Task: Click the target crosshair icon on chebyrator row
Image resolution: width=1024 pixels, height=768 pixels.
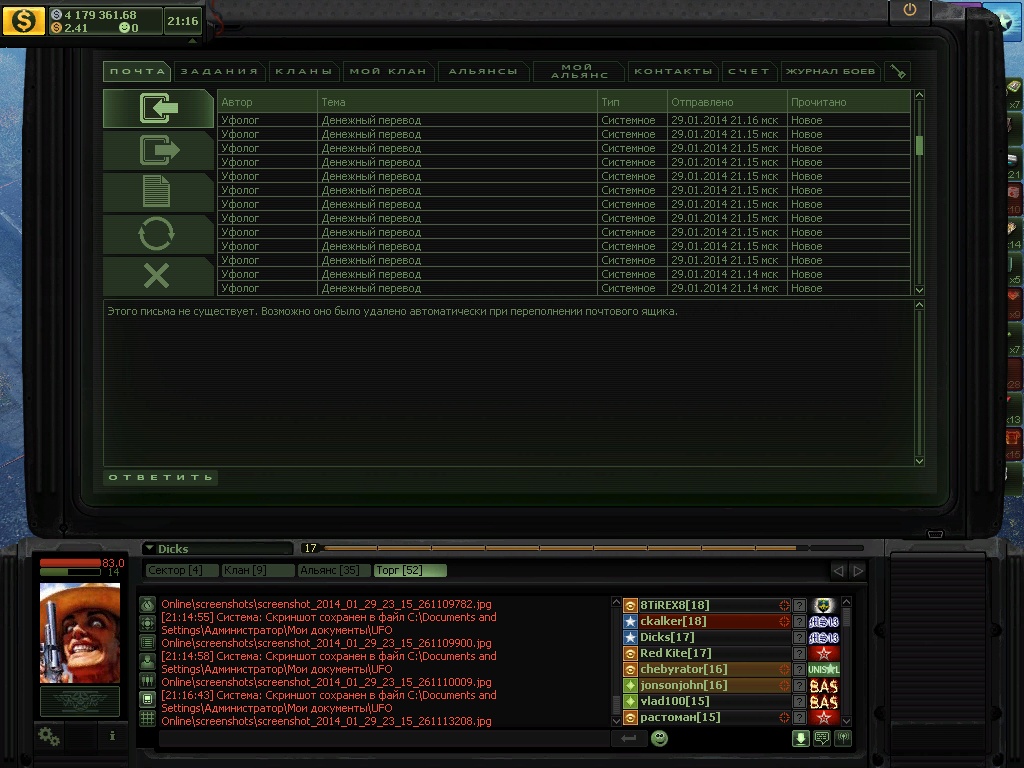Action: (784, 669)
